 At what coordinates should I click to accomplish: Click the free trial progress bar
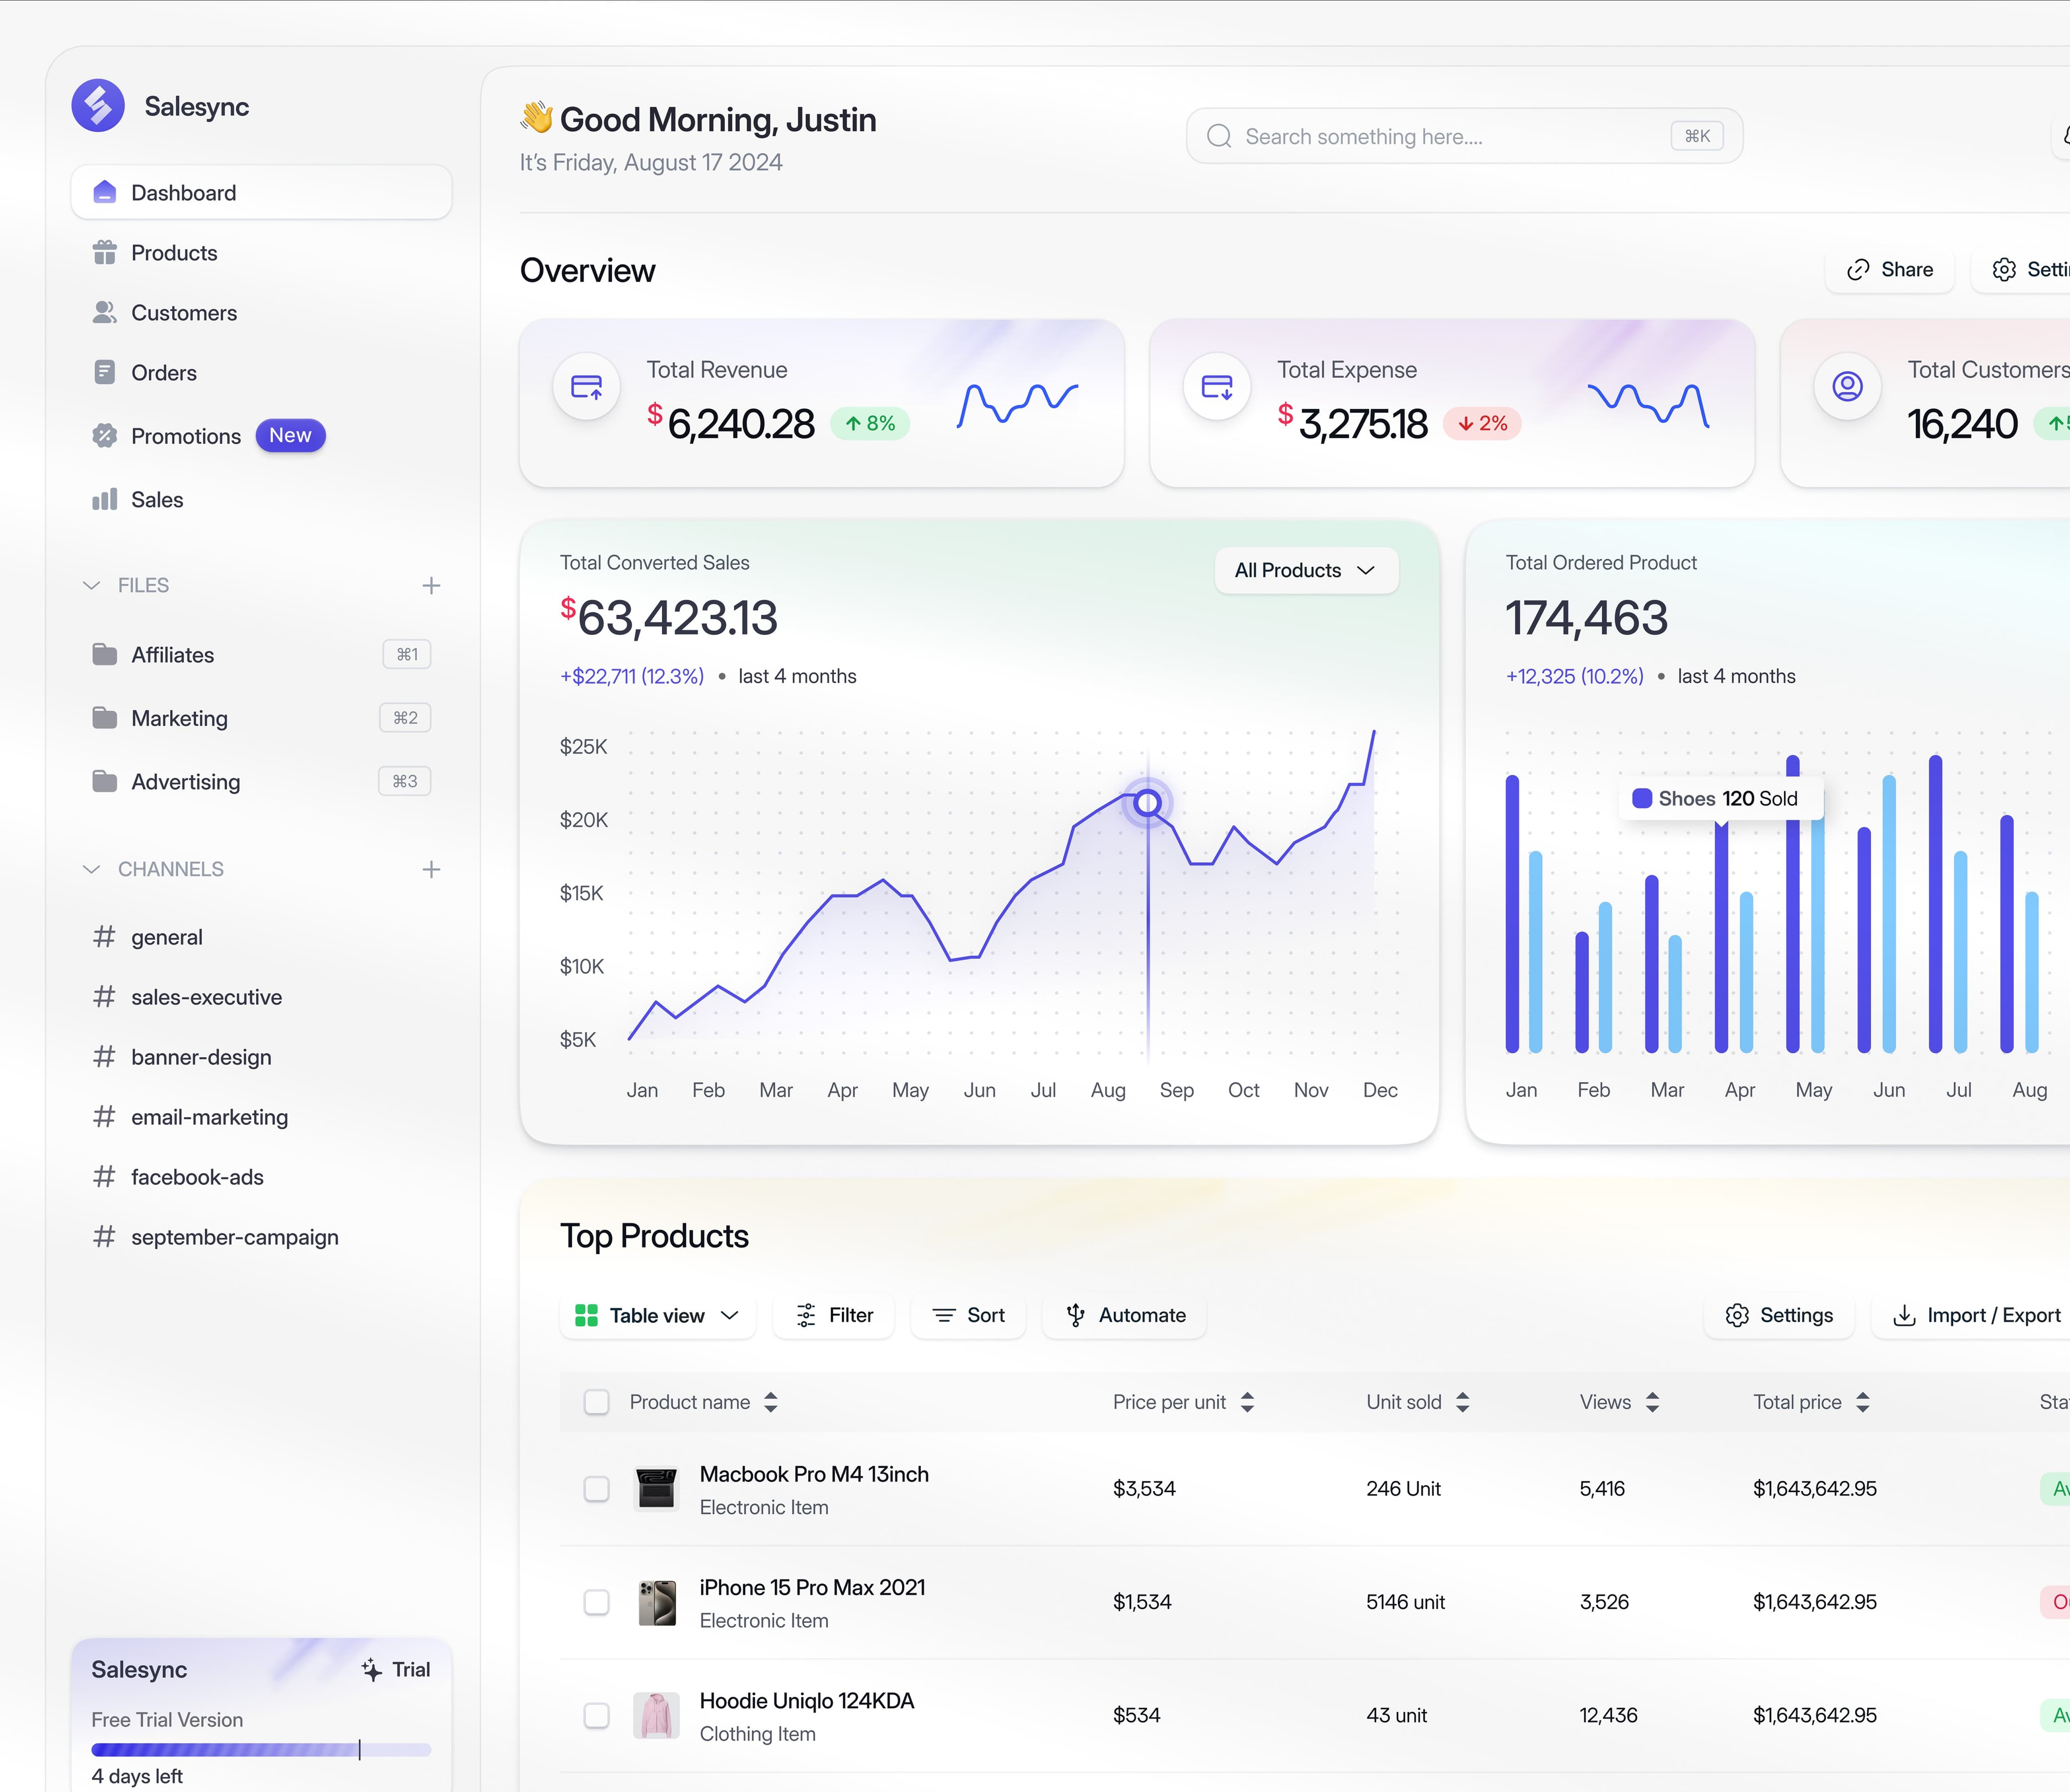[x=261, y=1750]
